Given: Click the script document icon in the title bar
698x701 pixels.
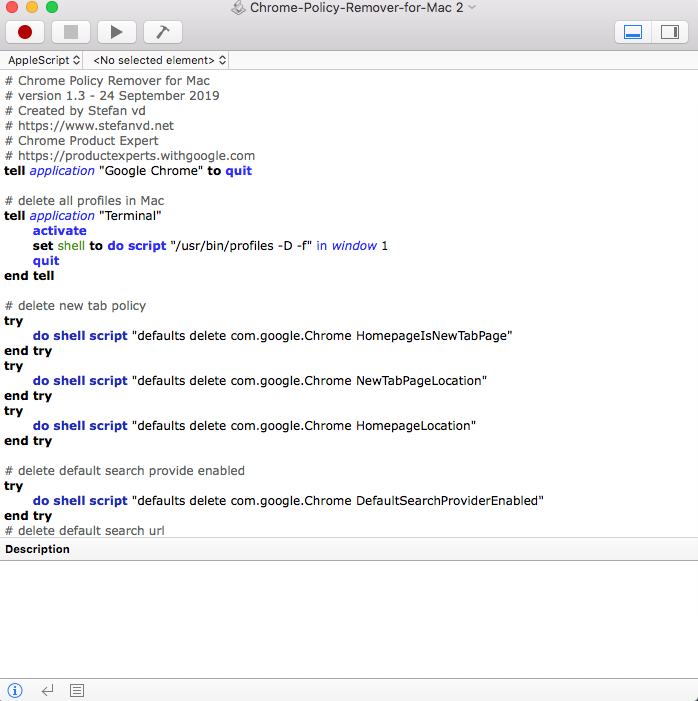Looking at the screenshot, I should coord(238,7).
